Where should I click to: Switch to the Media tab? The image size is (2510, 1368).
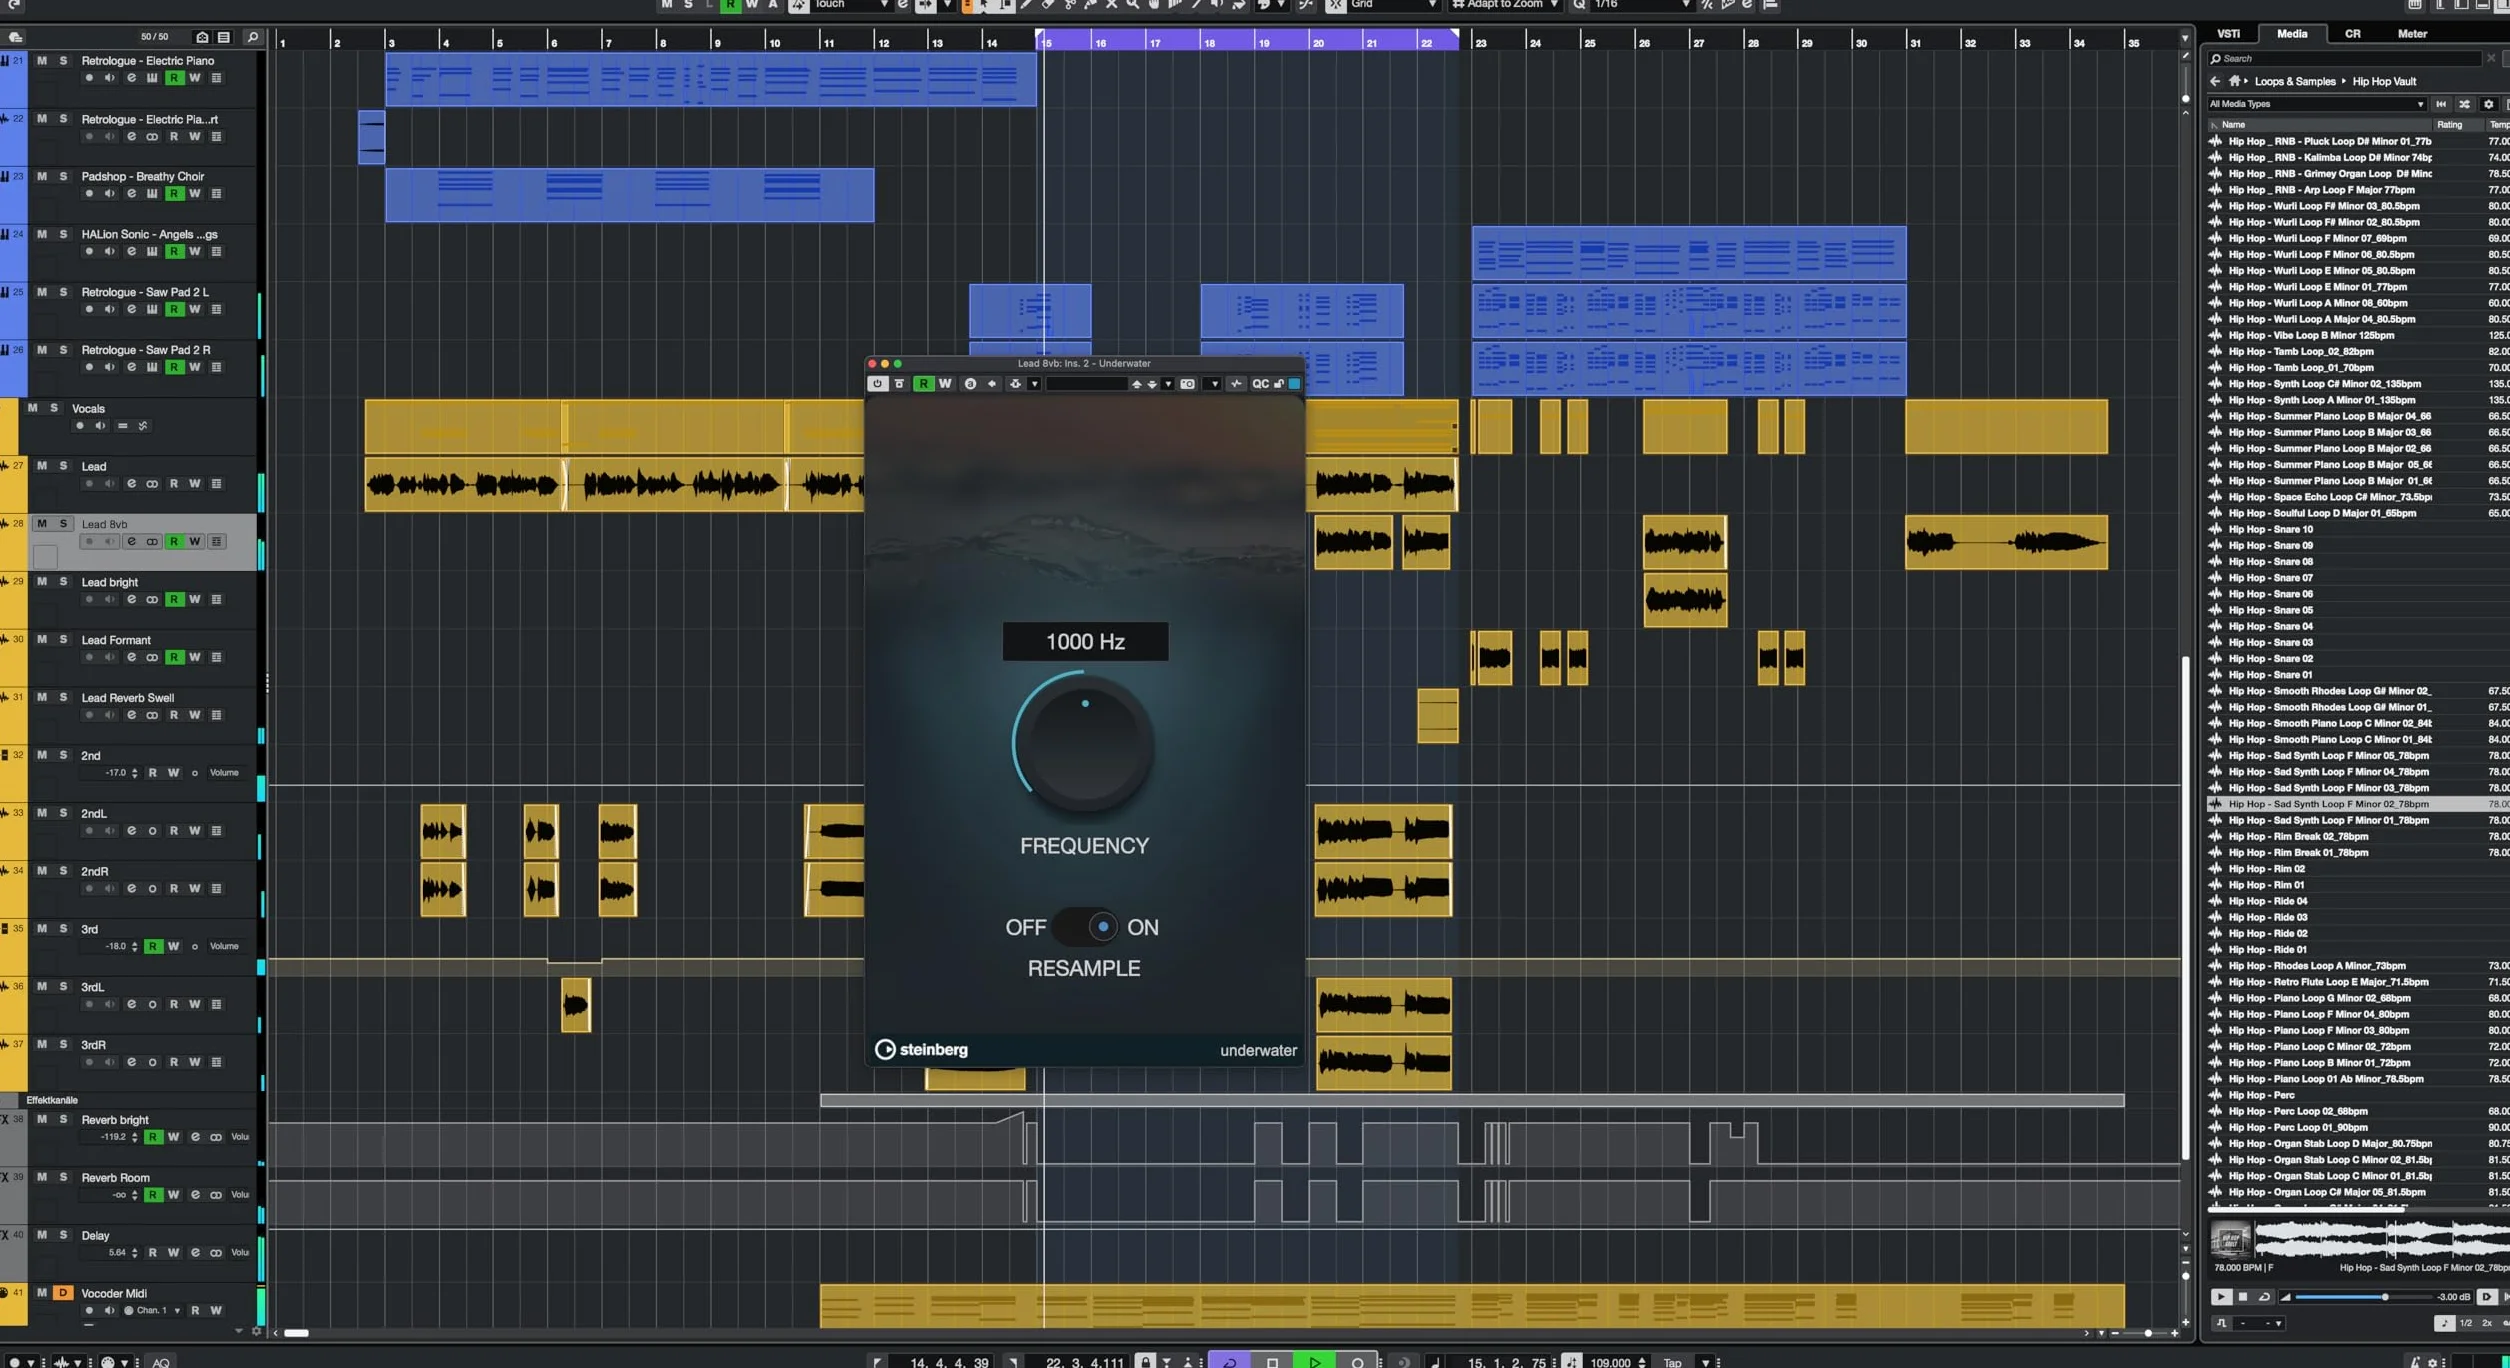coord(2292,34)
